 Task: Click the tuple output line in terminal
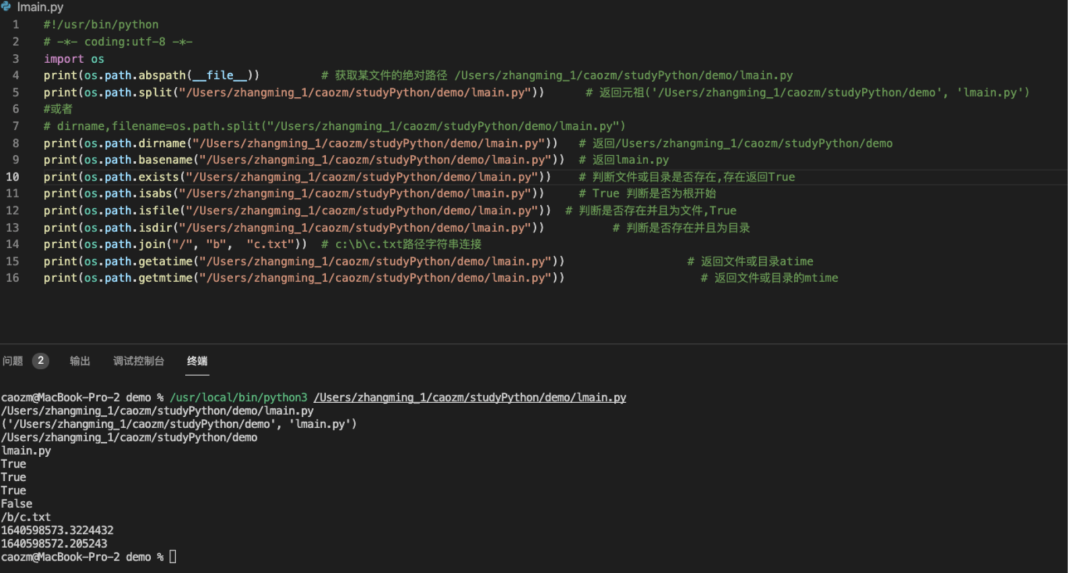click(179, 424)
